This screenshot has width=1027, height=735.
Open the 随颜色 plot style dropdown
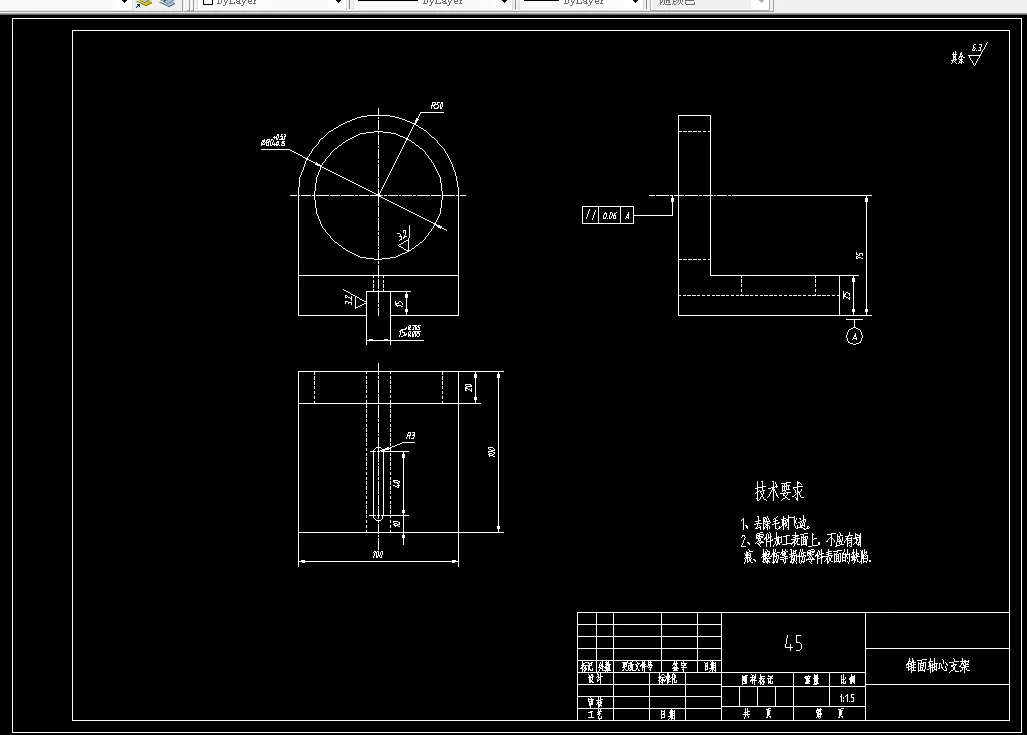click(709, 3)
